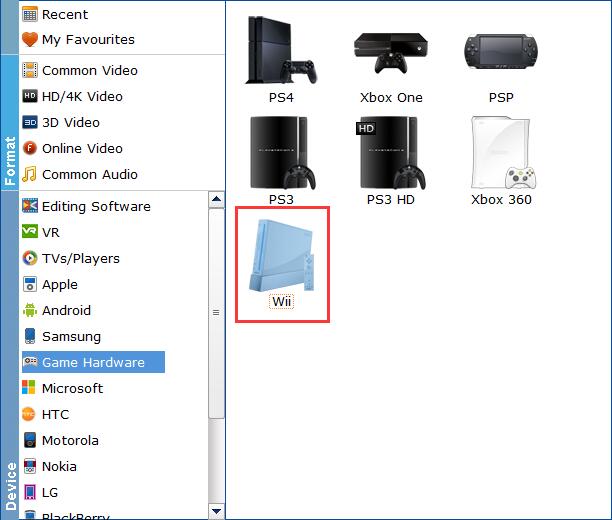Select the PS4 device profile thumbnail

(281, 50)
